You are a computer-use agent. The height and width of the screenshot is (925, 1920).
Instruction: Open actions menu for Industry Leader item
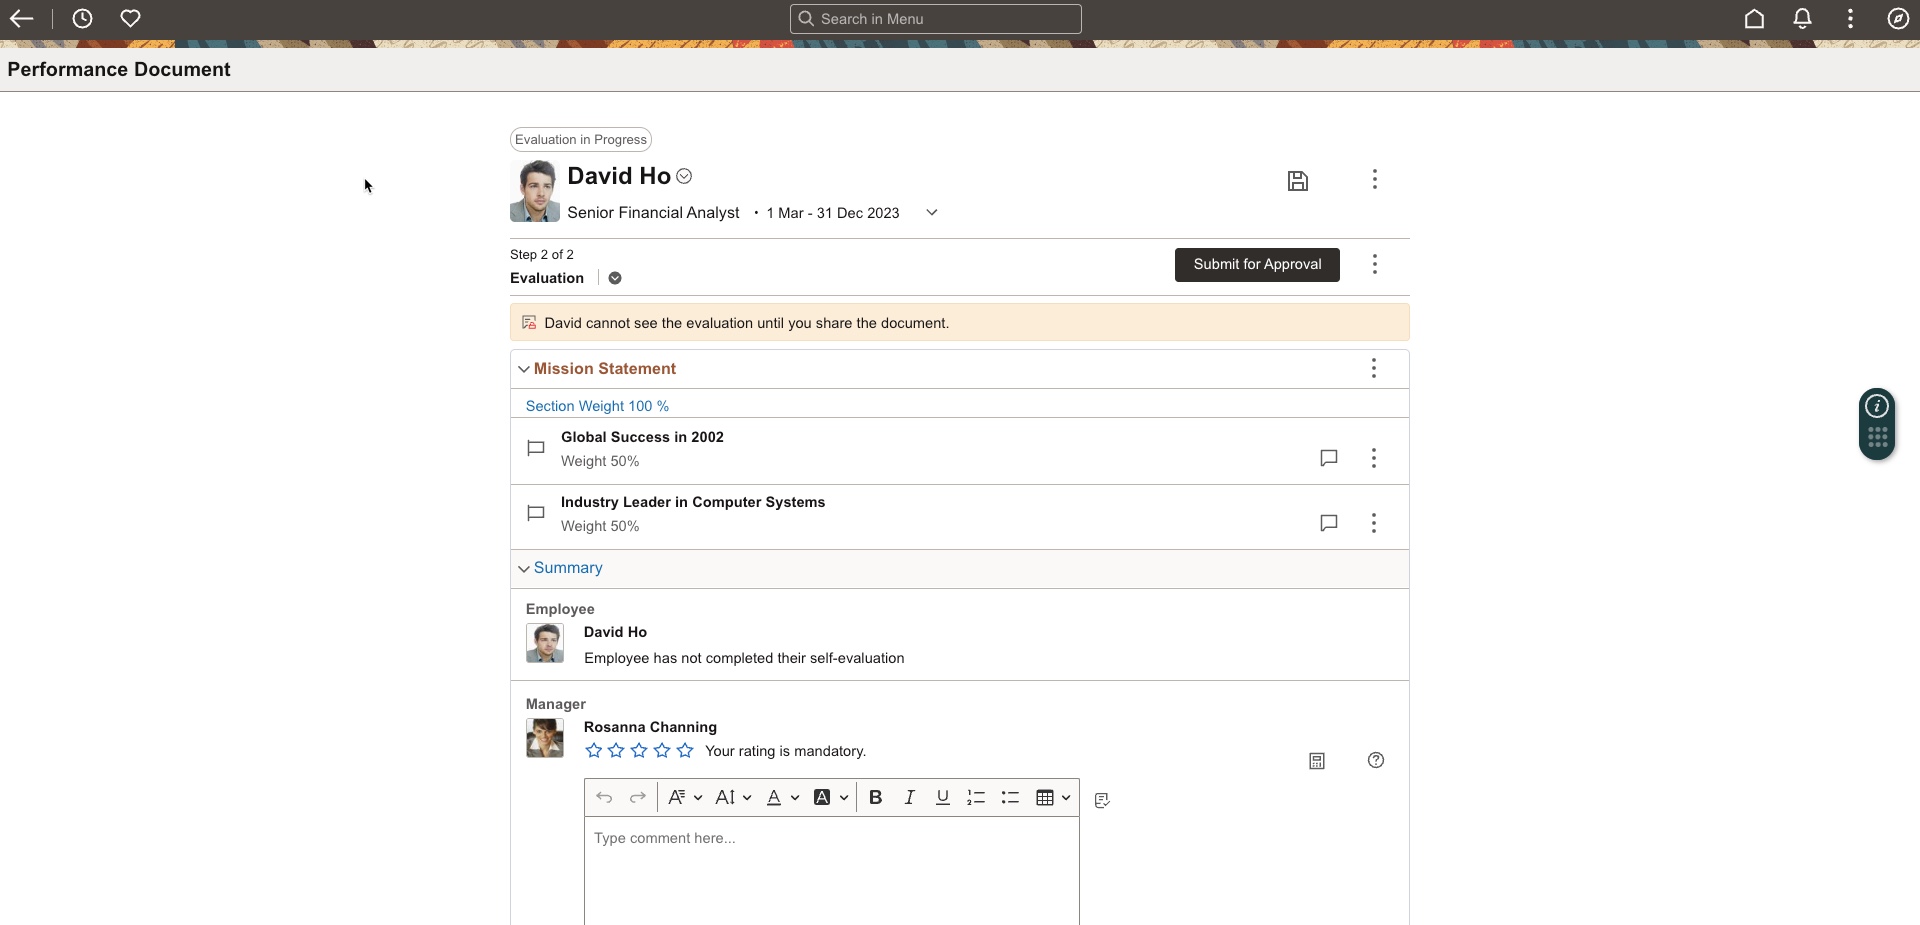1374,523
